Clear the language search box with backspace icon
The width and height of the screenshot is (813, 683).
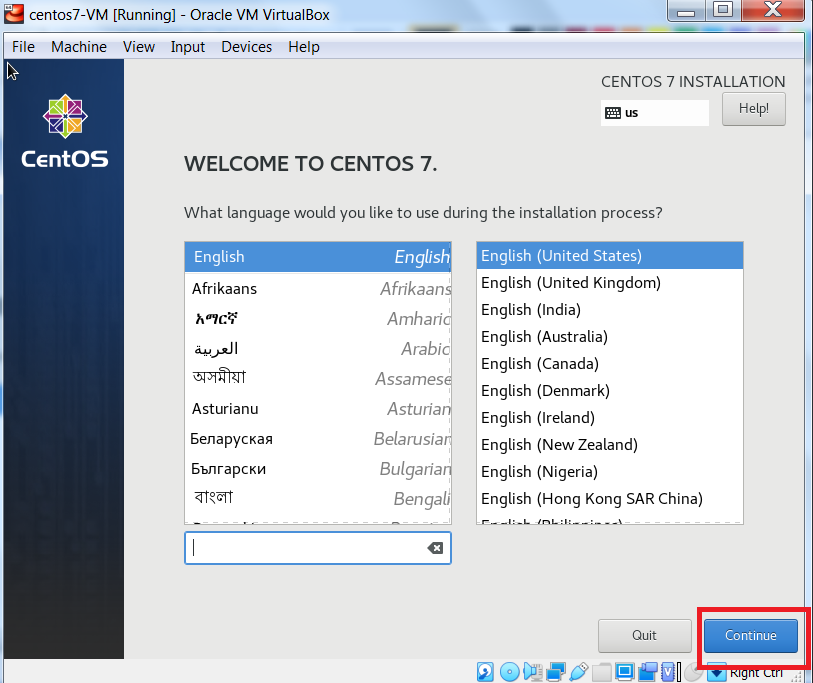(434, 548)
